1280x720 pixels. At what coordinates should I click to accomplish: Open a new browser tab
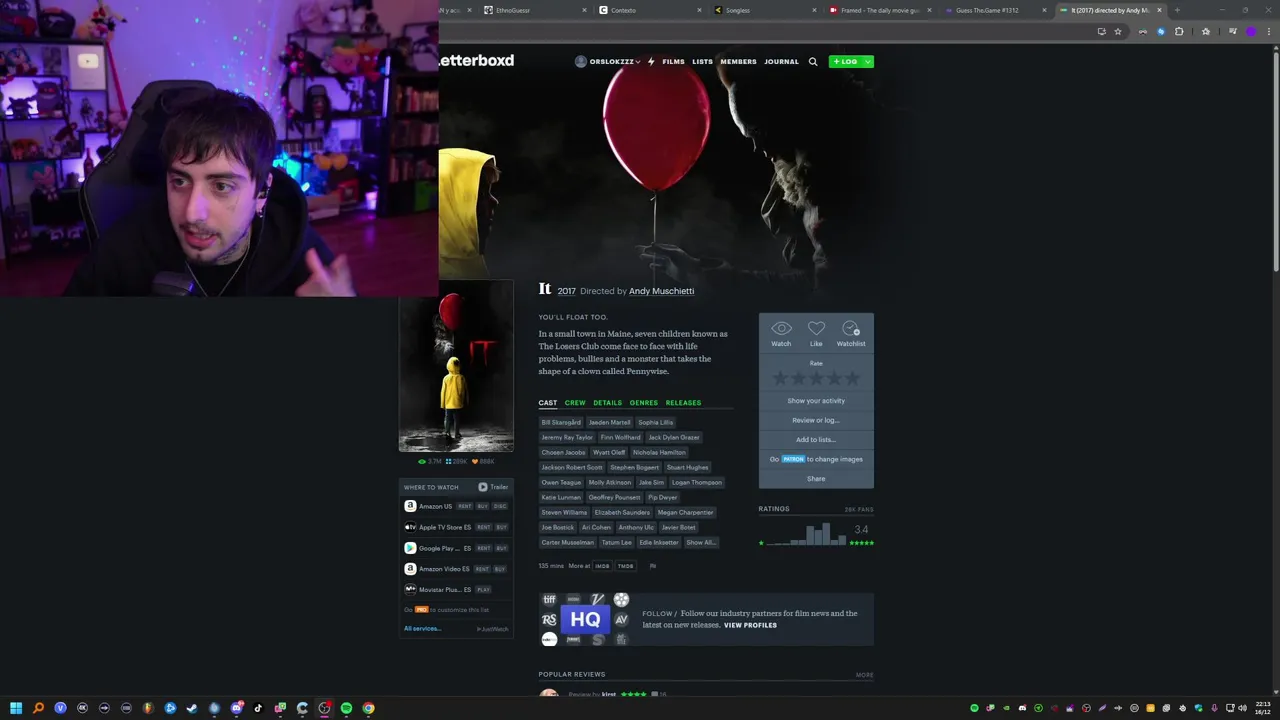coord(1177,10)
